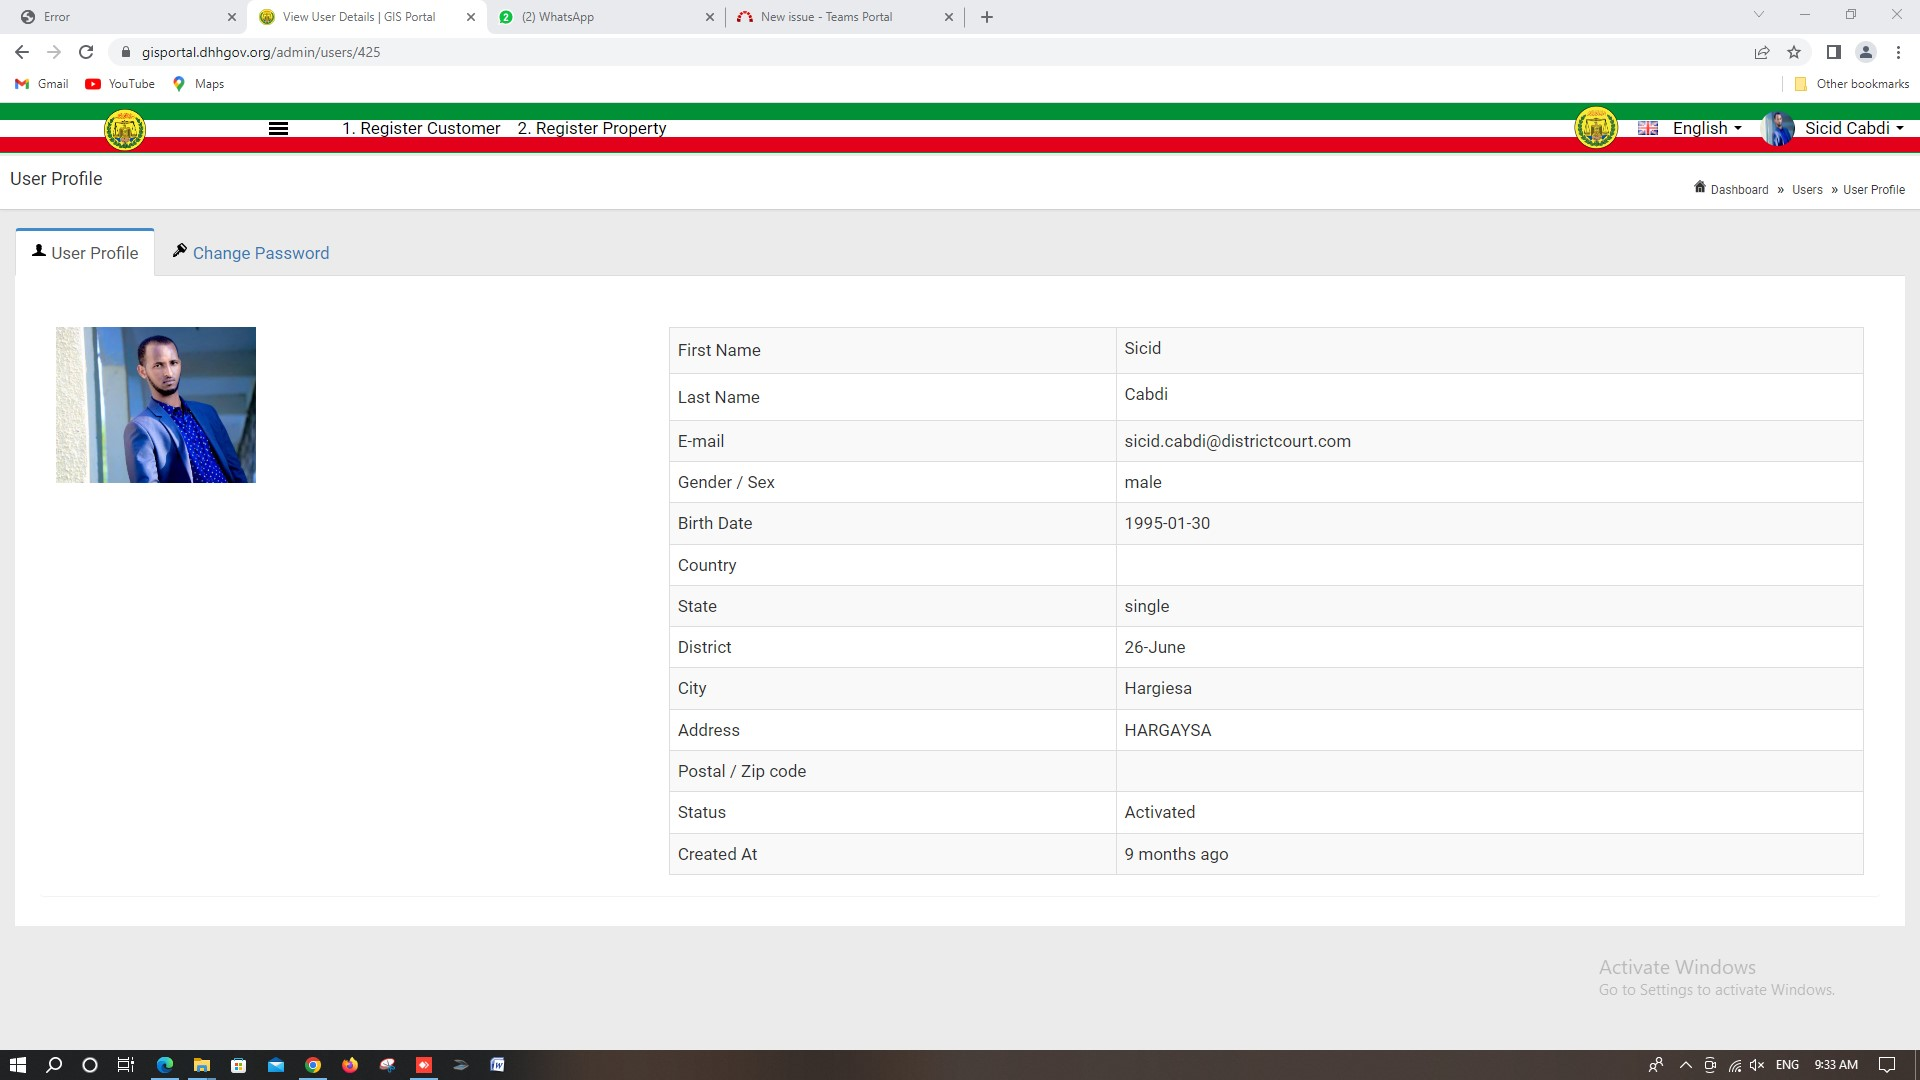1920x1080 pixels.
Task: Open Other bookmarks folder
Action: 1852,84
